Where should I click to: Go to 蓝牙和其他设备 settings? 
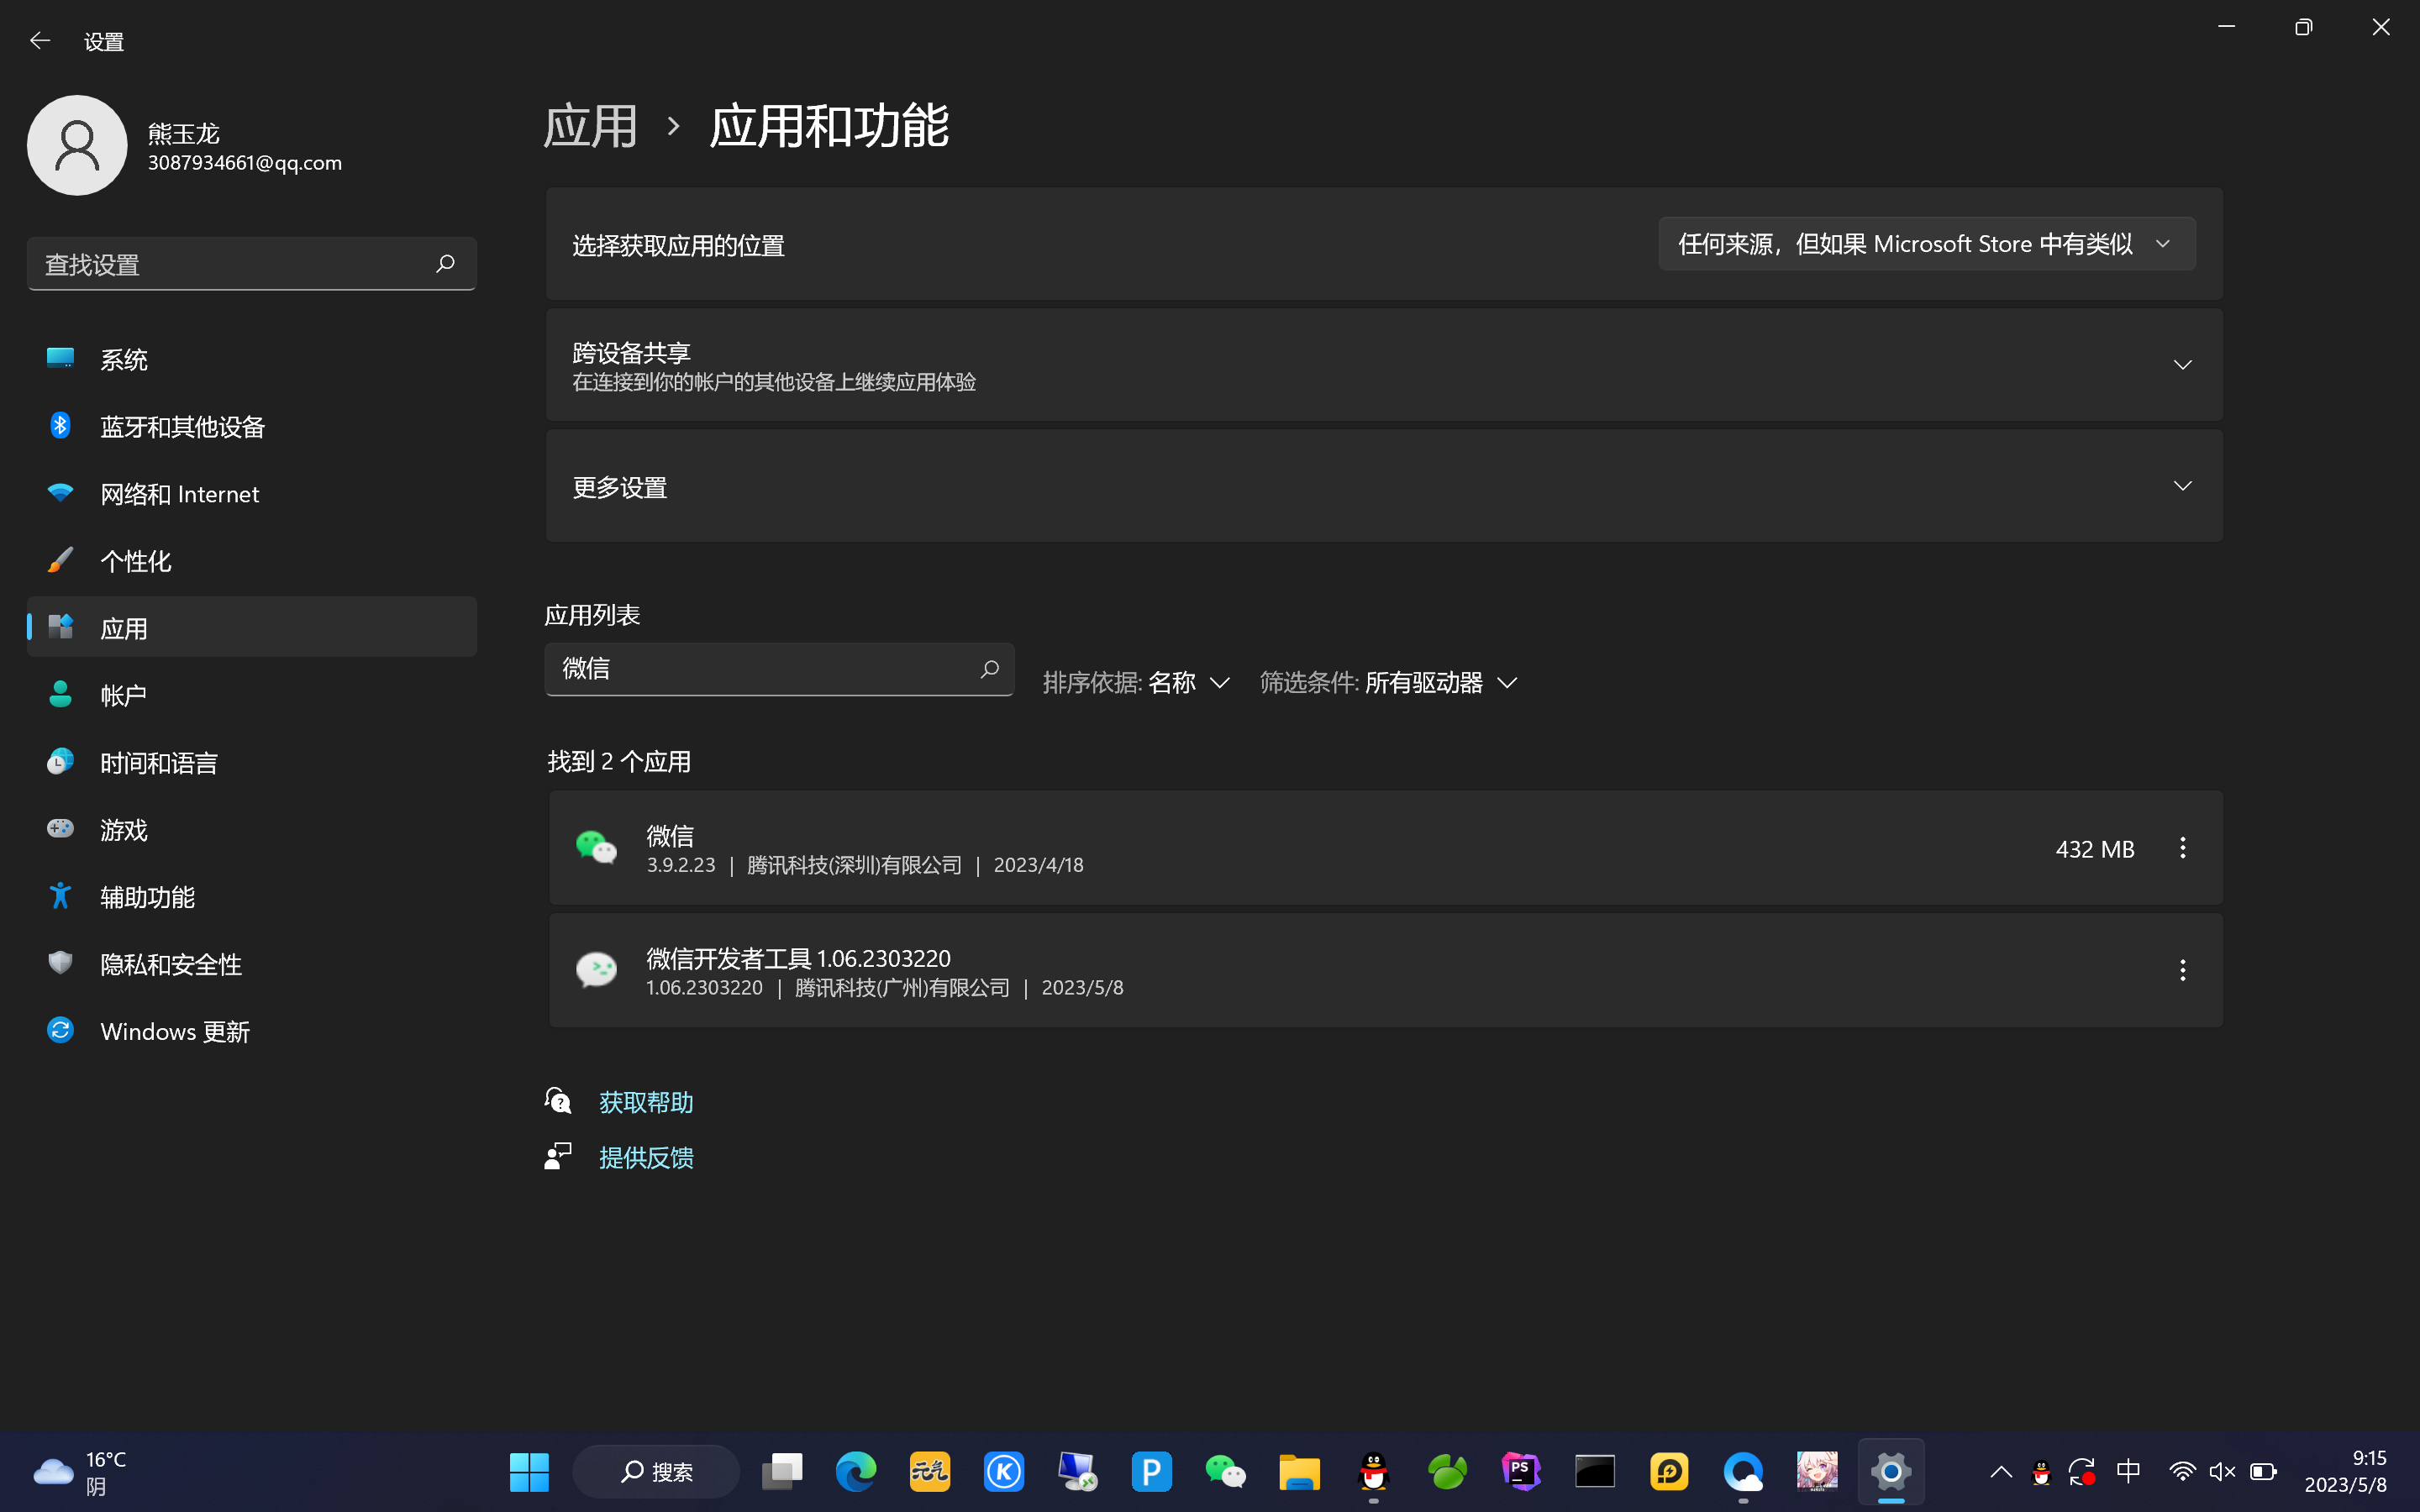(x=182, y=427)
